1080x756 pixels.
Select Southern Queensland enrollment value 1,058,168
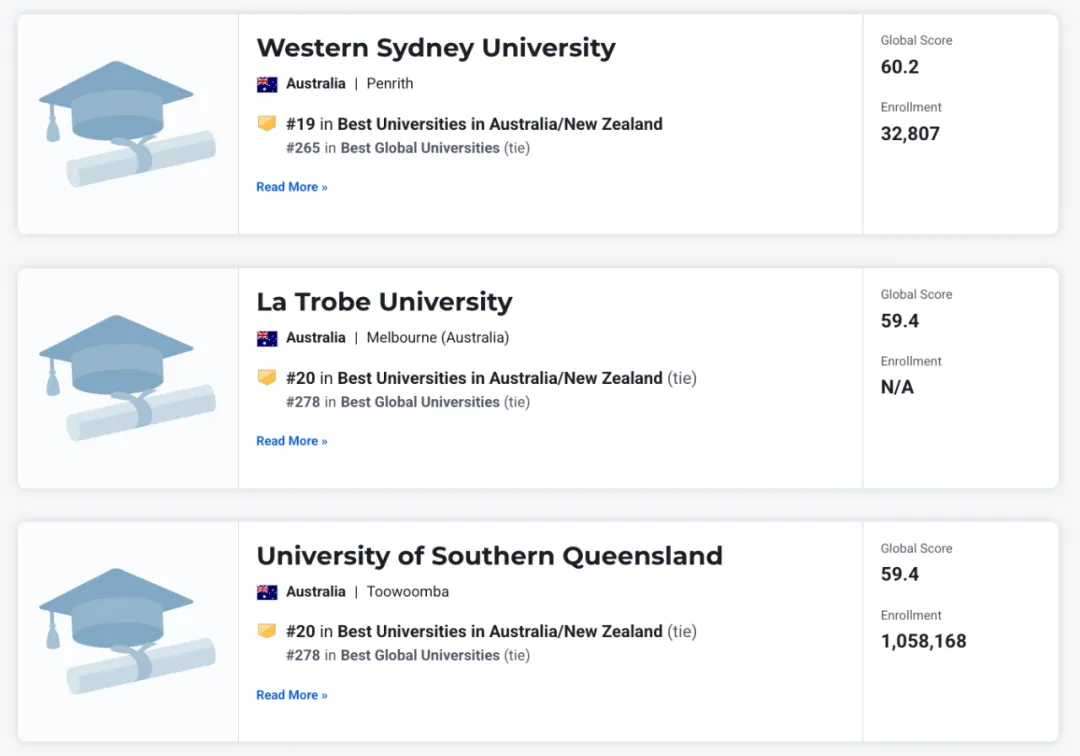click(924, 641)
